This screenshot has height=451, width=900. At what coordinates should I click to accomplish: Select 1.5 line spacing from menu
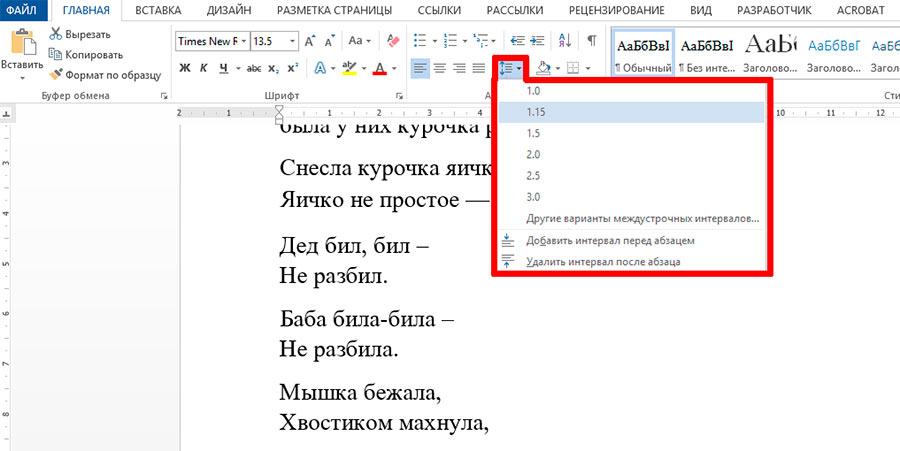pos(534,133)
